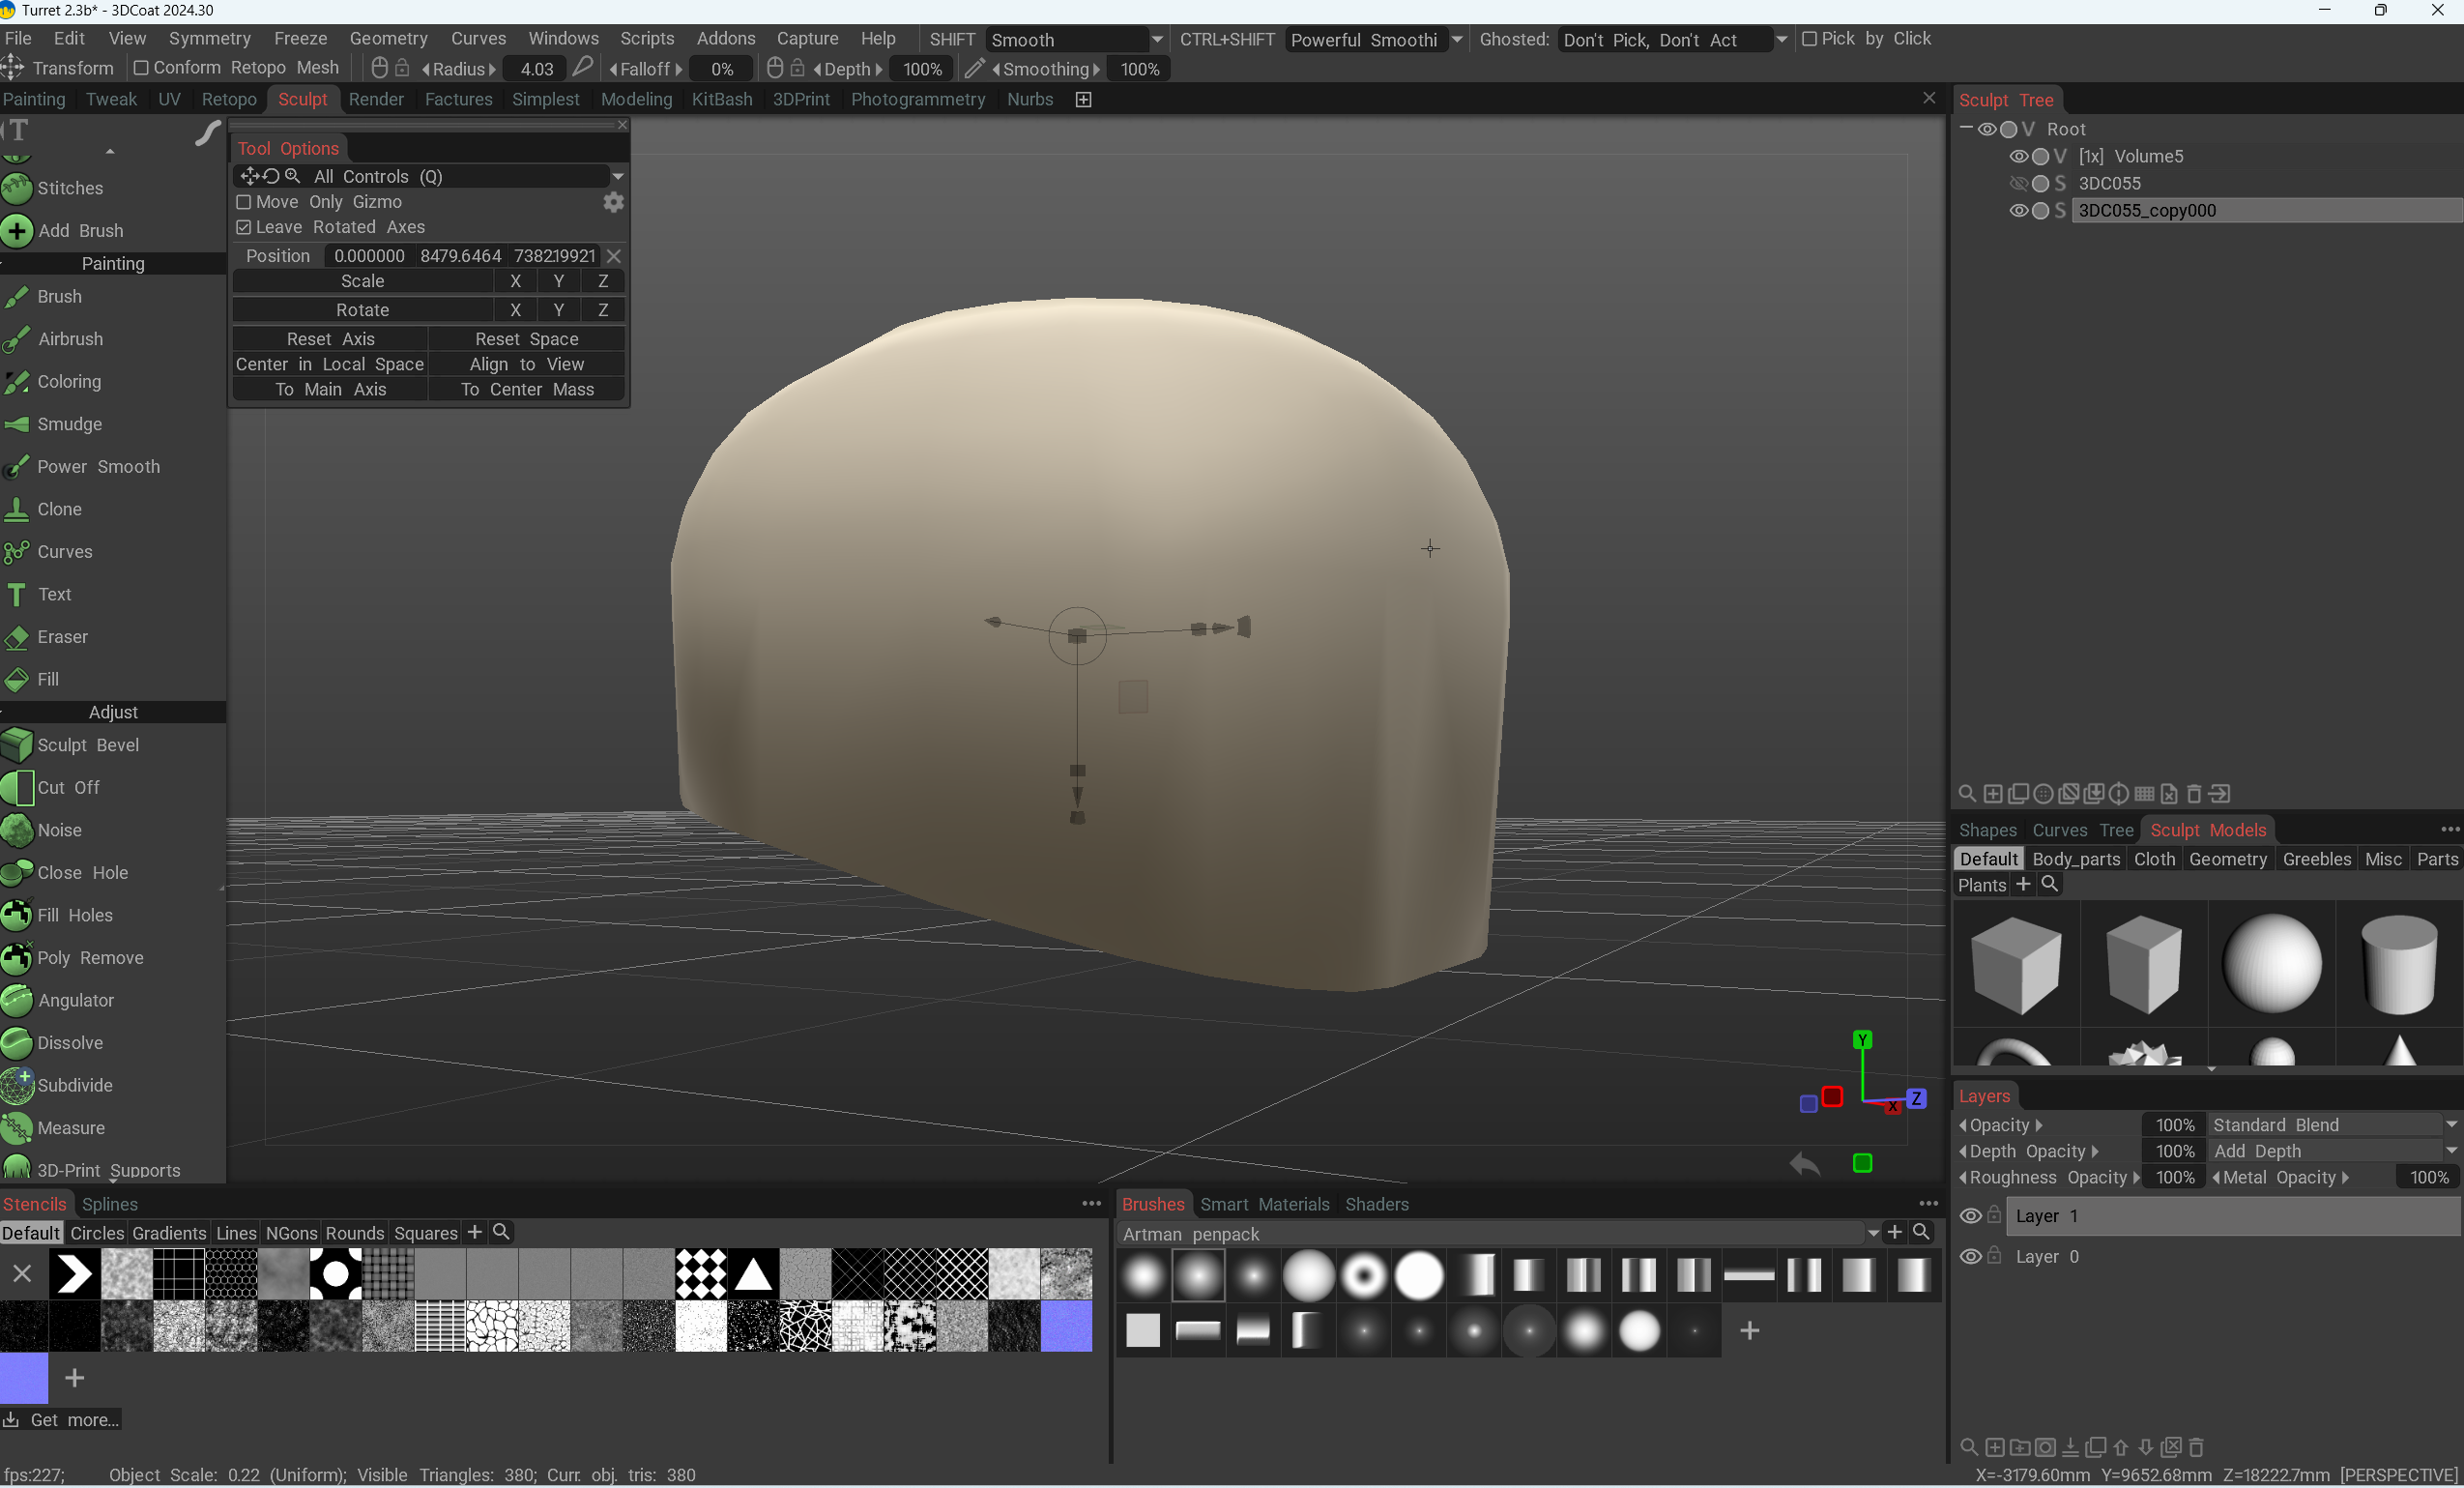
Task: Open the Tool Options gear settings
Action: pyautogui.click(x=613, y=202)
